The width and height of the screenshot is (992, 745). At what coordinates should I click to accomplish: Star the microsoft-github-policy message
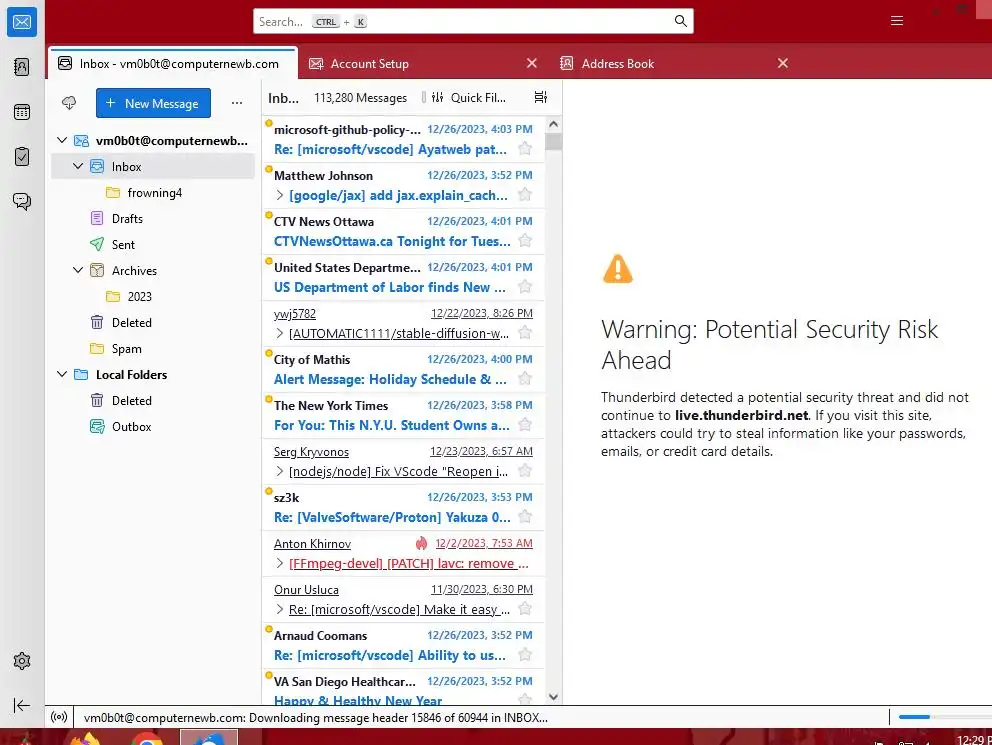pos(524,149)
